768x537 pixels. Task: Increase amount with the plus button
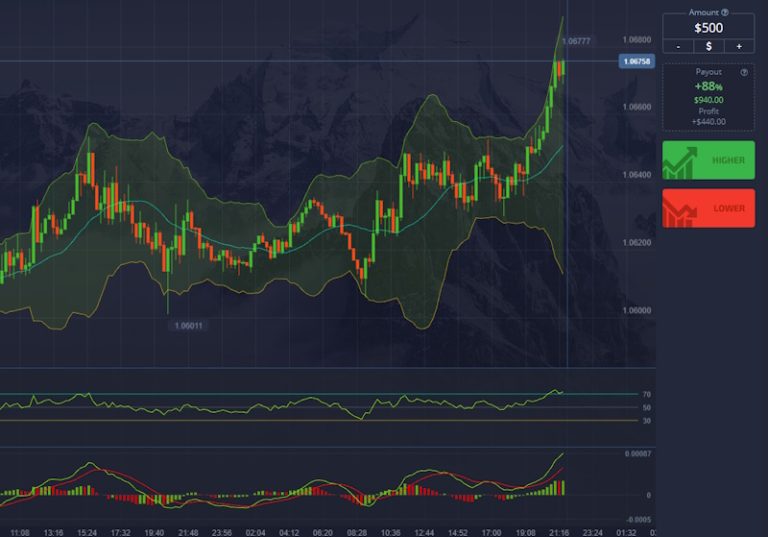coord(739,47)
